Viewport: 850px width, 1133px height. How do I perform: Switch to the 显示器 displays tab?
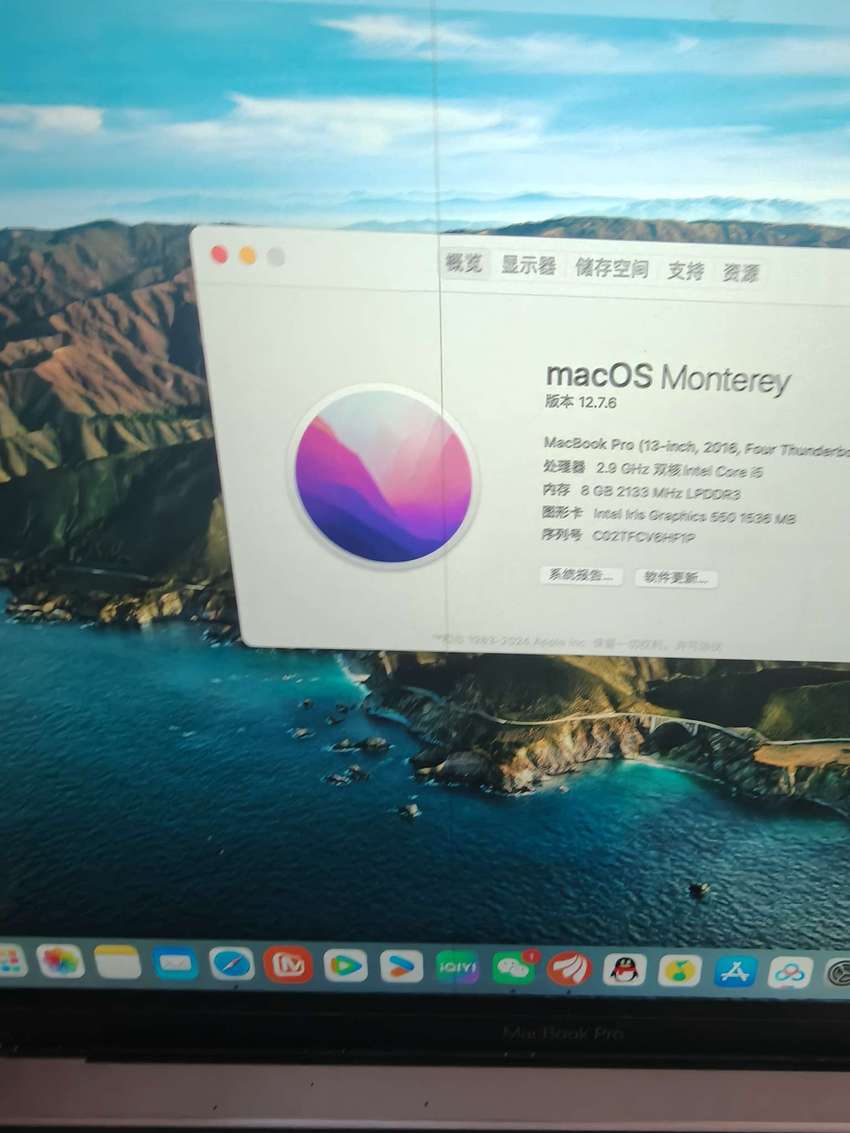coord(528,266)
